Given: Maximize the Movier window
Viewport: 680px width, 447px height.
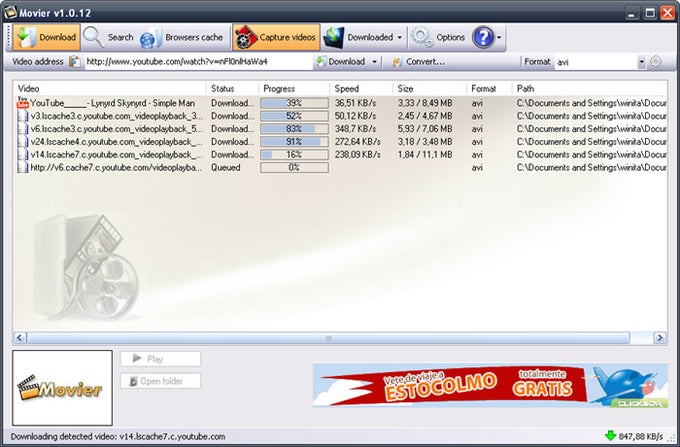Looking at the screenshot, I should pos(650,13).
